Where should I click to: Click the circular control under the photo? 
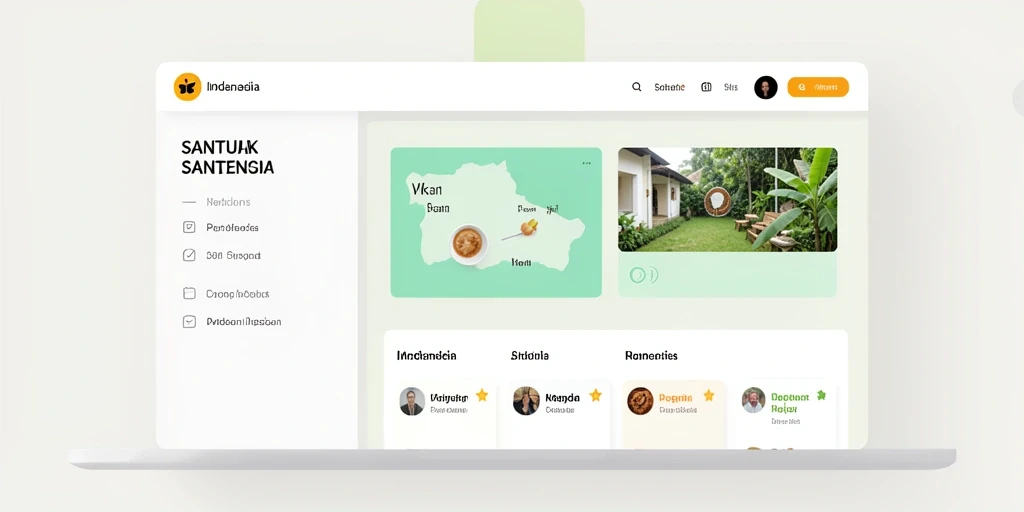(637, 275)
